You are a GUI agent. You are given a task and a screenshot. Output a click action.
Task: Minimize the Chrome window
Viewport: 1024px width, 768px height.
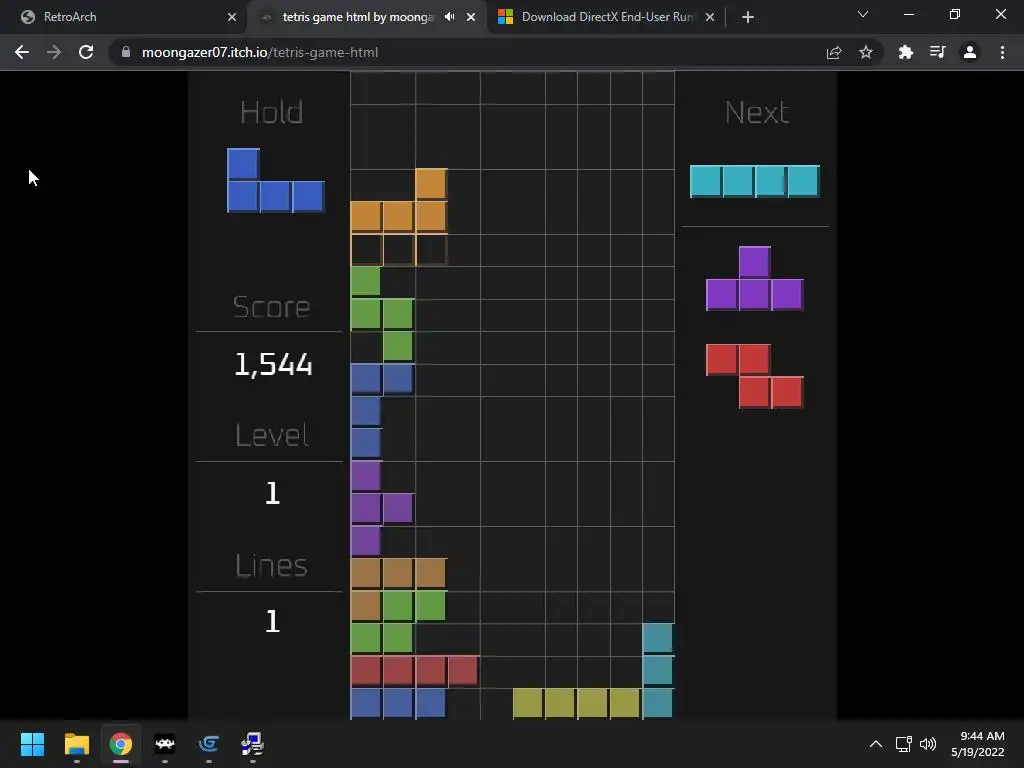point(909,14)
